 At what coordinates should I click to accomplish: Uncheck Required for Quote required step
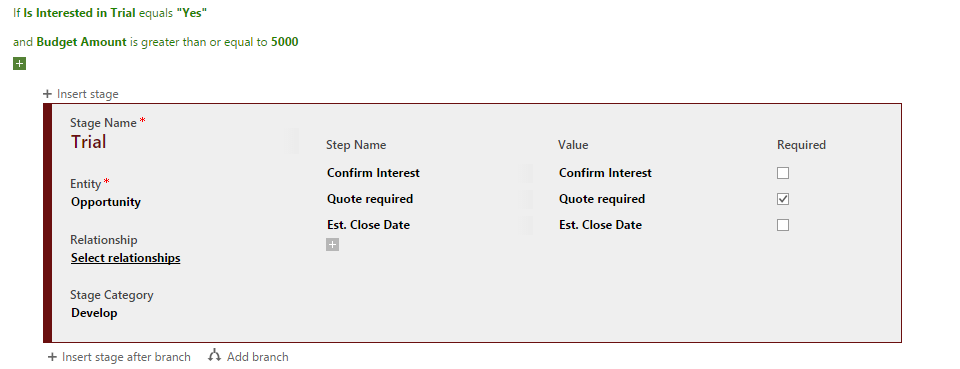coord(782,199)
